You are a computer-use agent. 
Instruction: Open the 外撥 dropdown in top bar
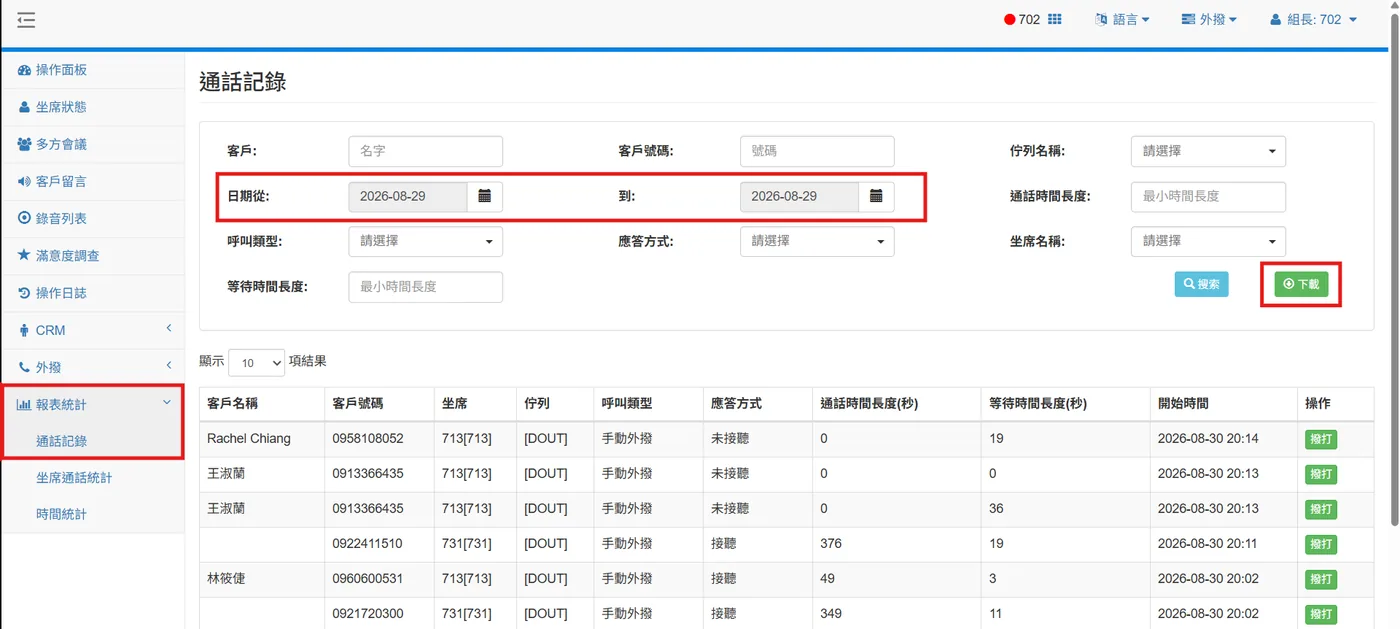click(x=1209, y=20)
